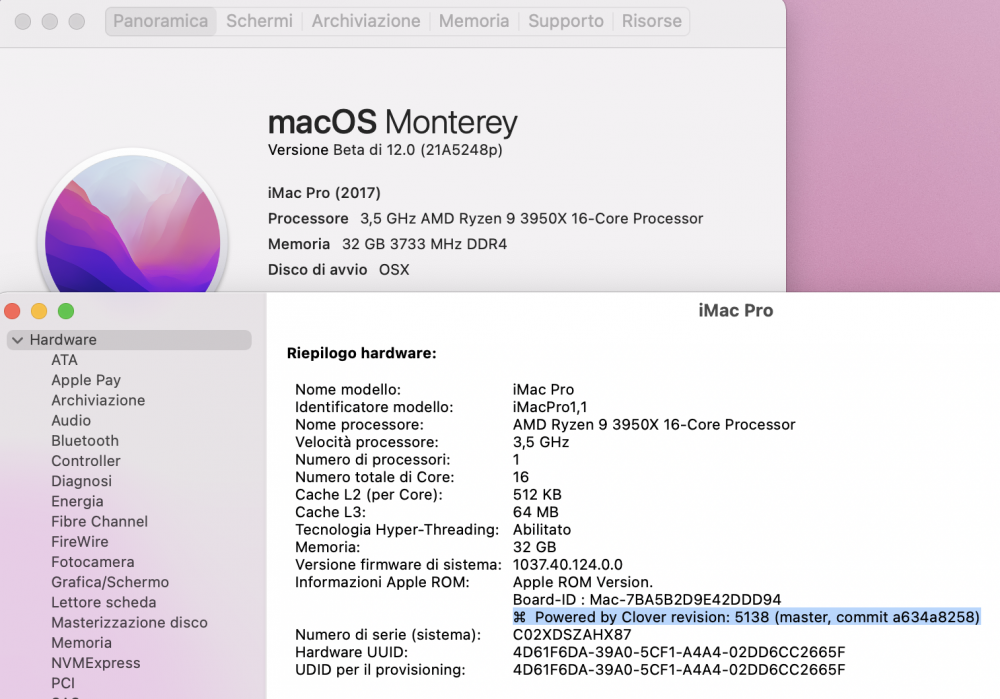
Task: Click the Processore line in About This Mac
Action: coord(485,219)
